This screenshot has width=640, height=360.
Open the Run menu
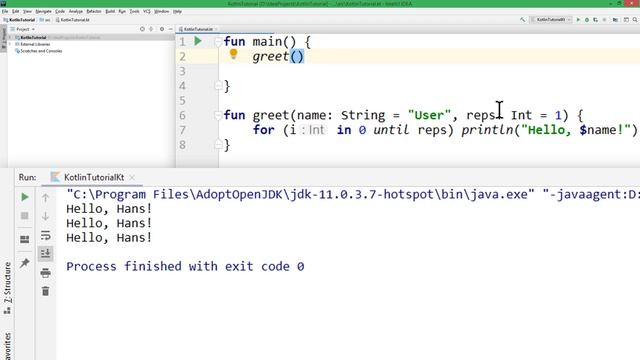click(122, 12)
